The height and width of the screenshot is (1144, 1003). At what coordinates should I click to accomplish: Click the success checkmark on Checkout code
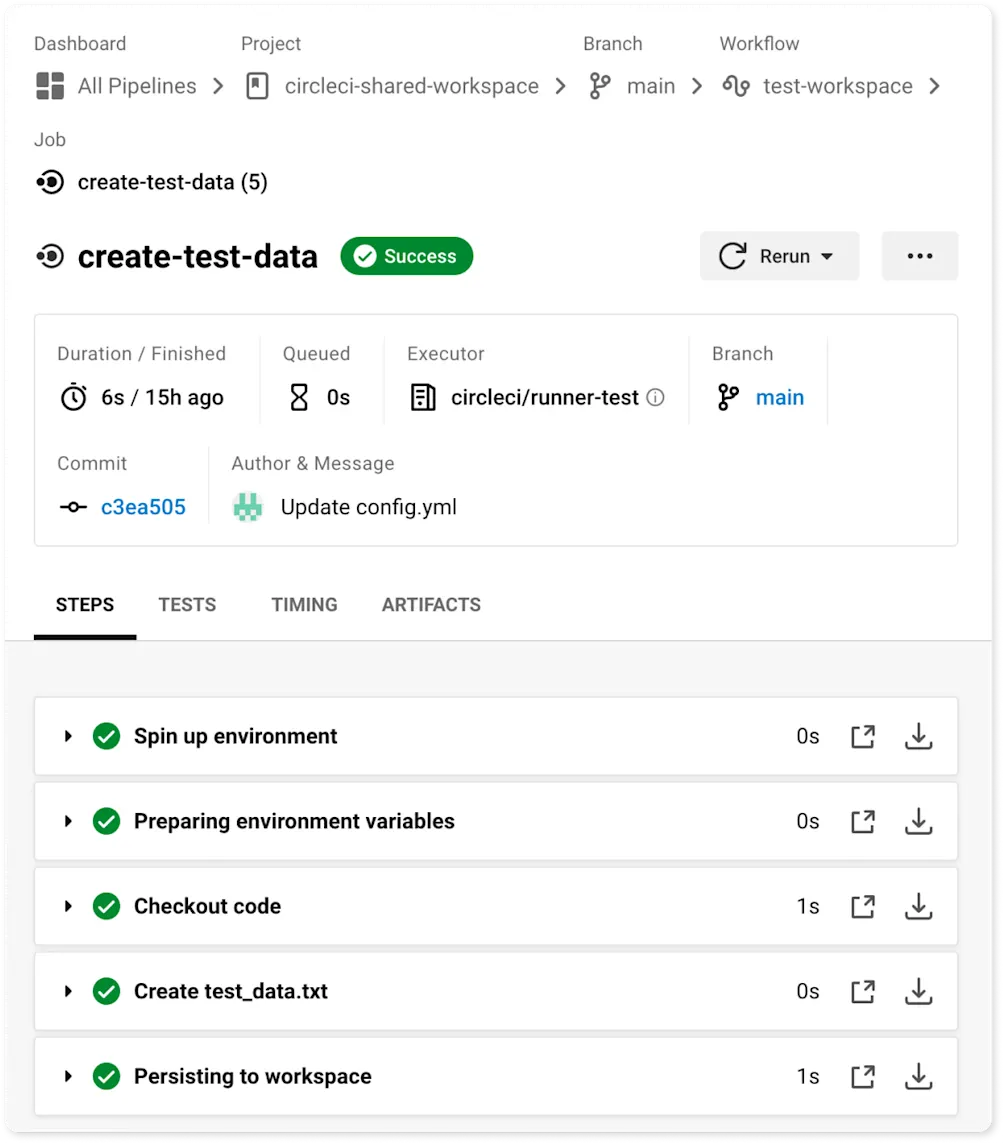(106, 906)
